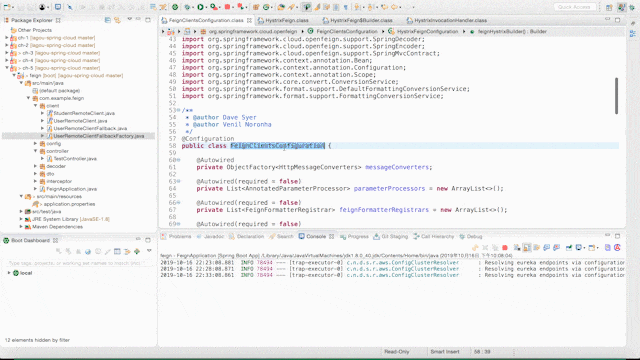Click the Run dropdown arrow in the toolbar
The width and height of the screenshot is (640, 360).
pos(206,7)
